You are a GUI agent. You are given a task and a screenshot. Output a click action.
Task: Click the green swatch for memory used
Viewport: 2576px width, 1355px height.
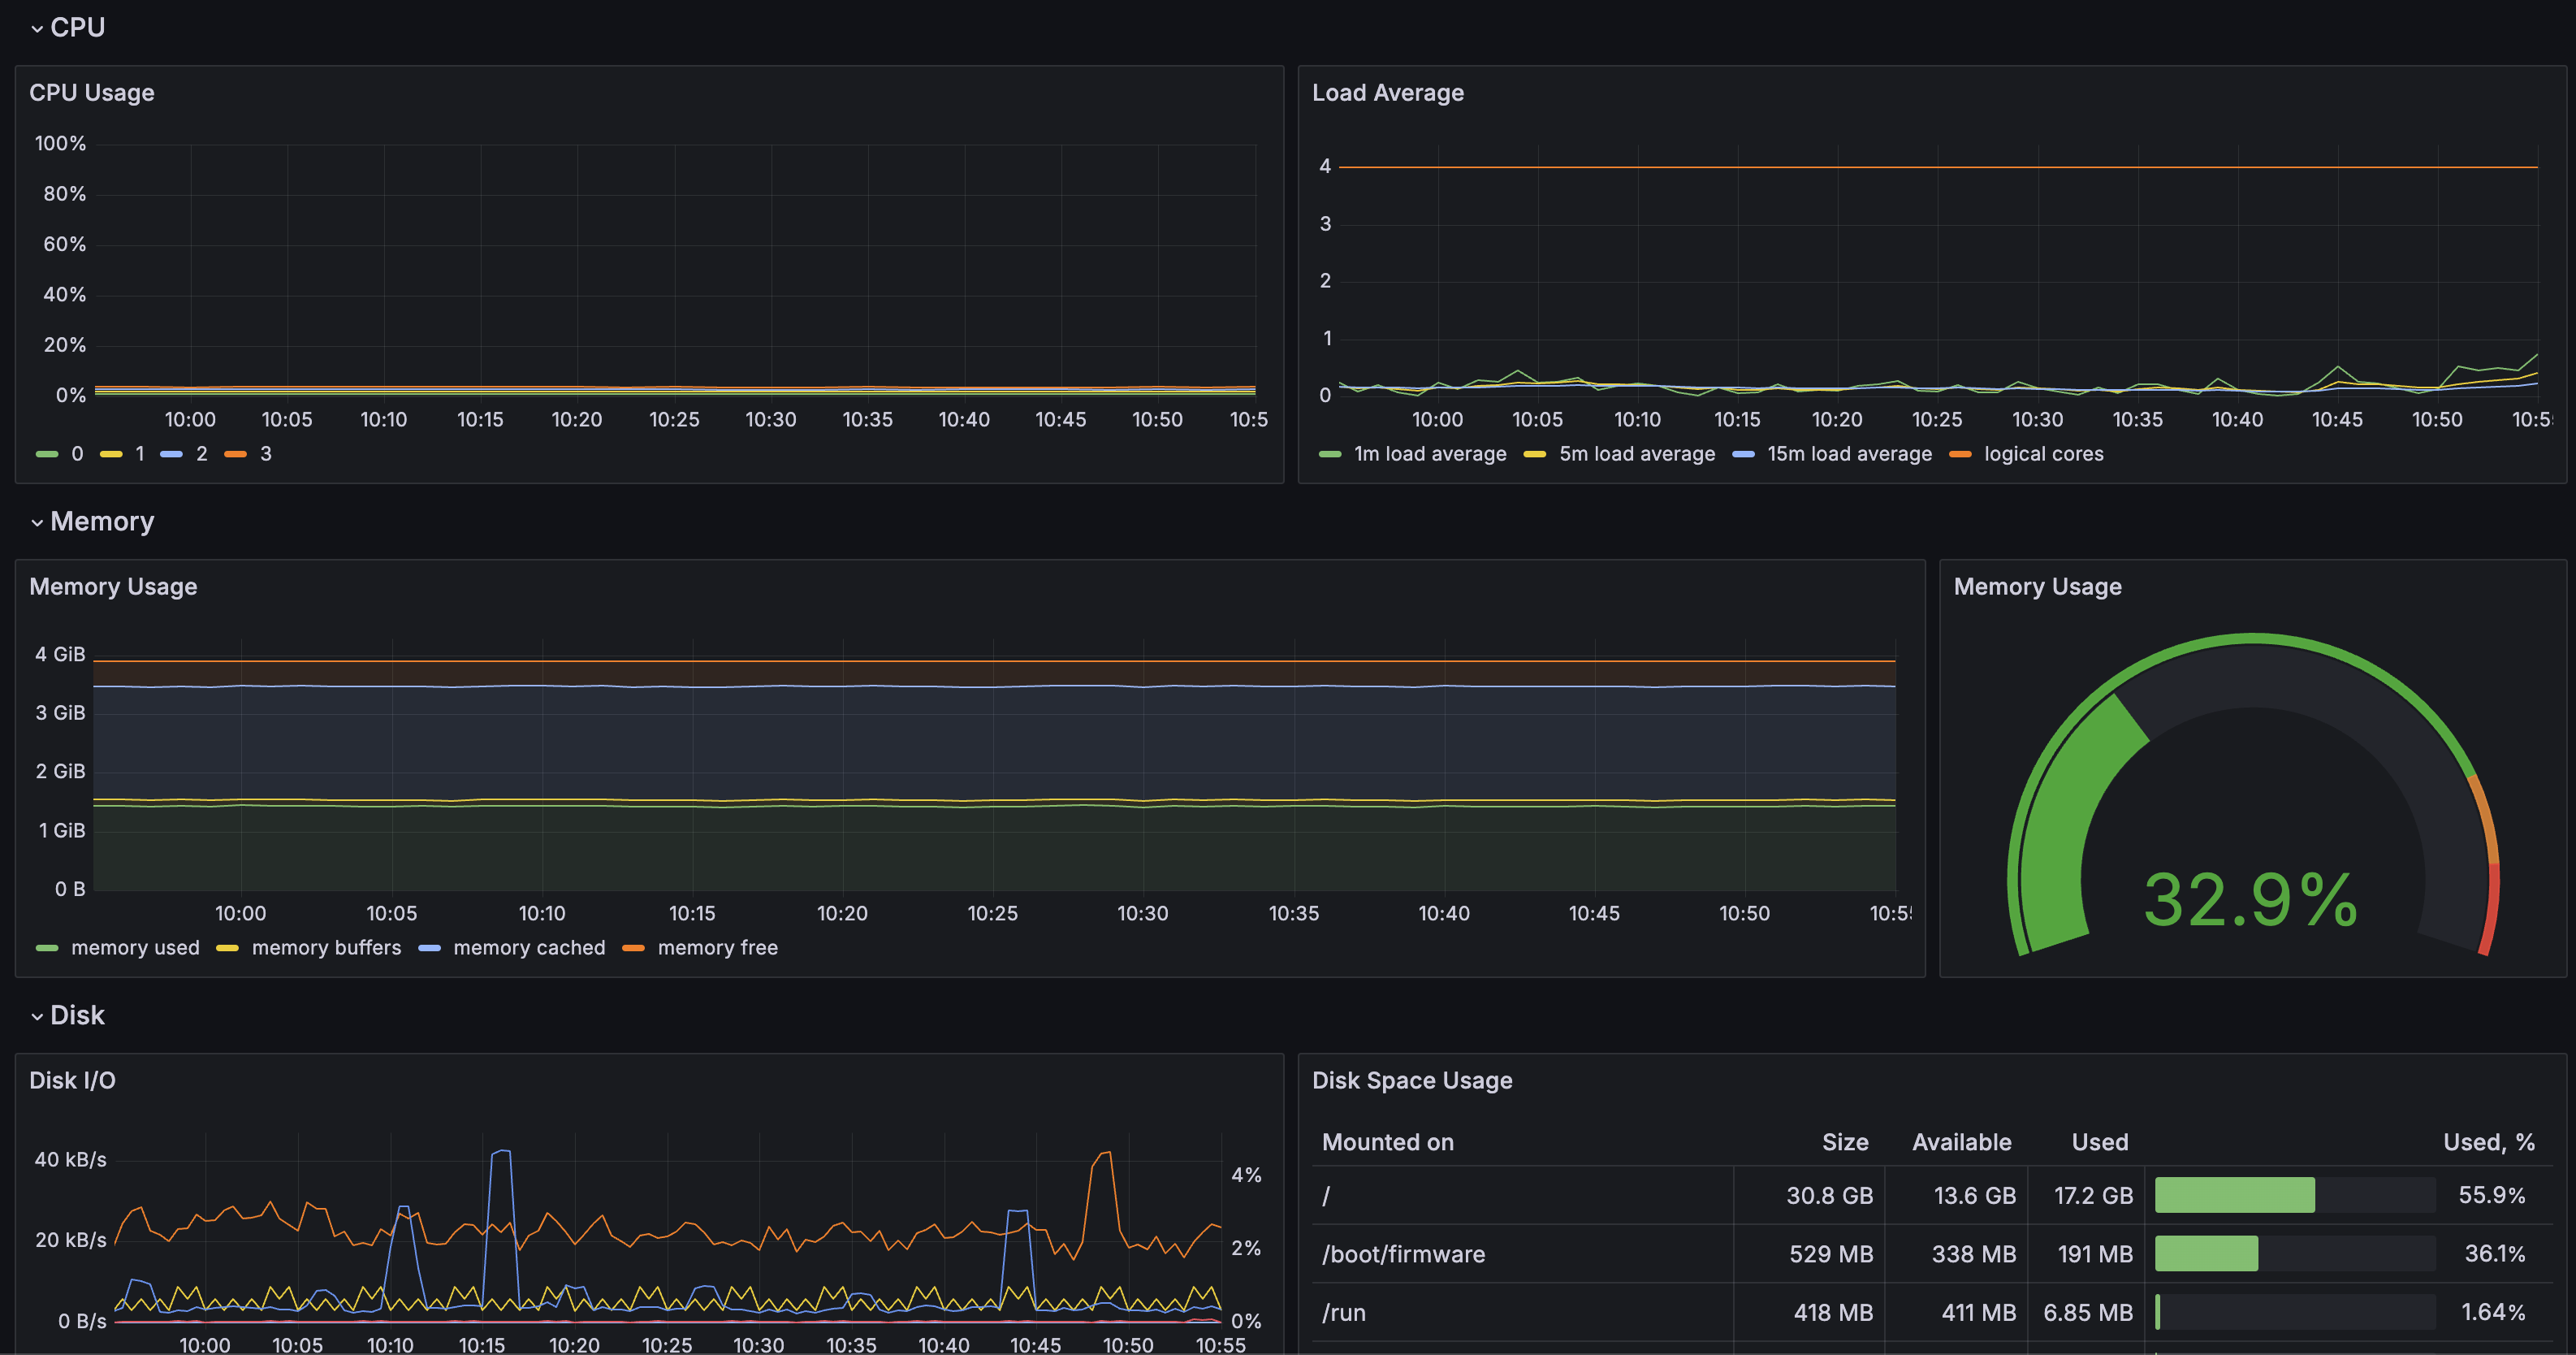pyautogui.click(x=47, y=948)
